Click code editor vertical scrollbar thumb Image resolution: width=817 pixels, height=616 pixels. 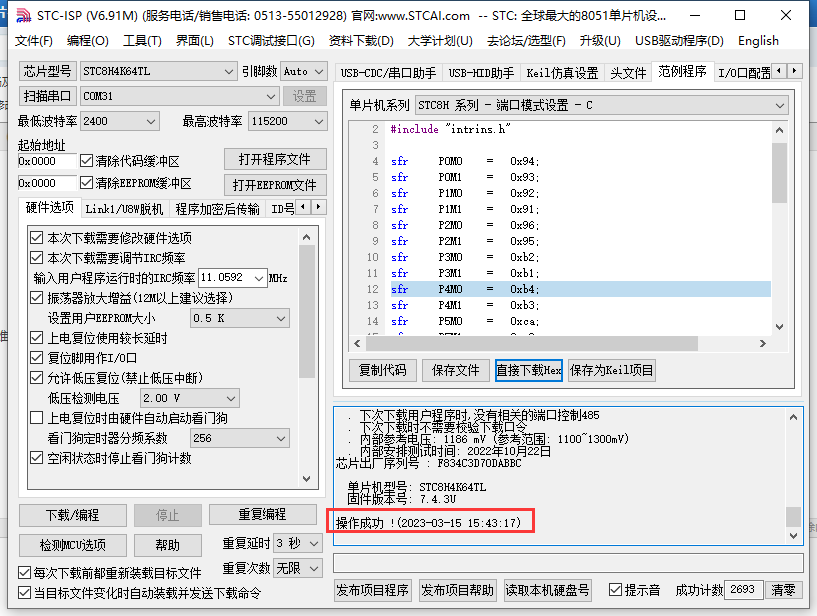pos(779,173)
